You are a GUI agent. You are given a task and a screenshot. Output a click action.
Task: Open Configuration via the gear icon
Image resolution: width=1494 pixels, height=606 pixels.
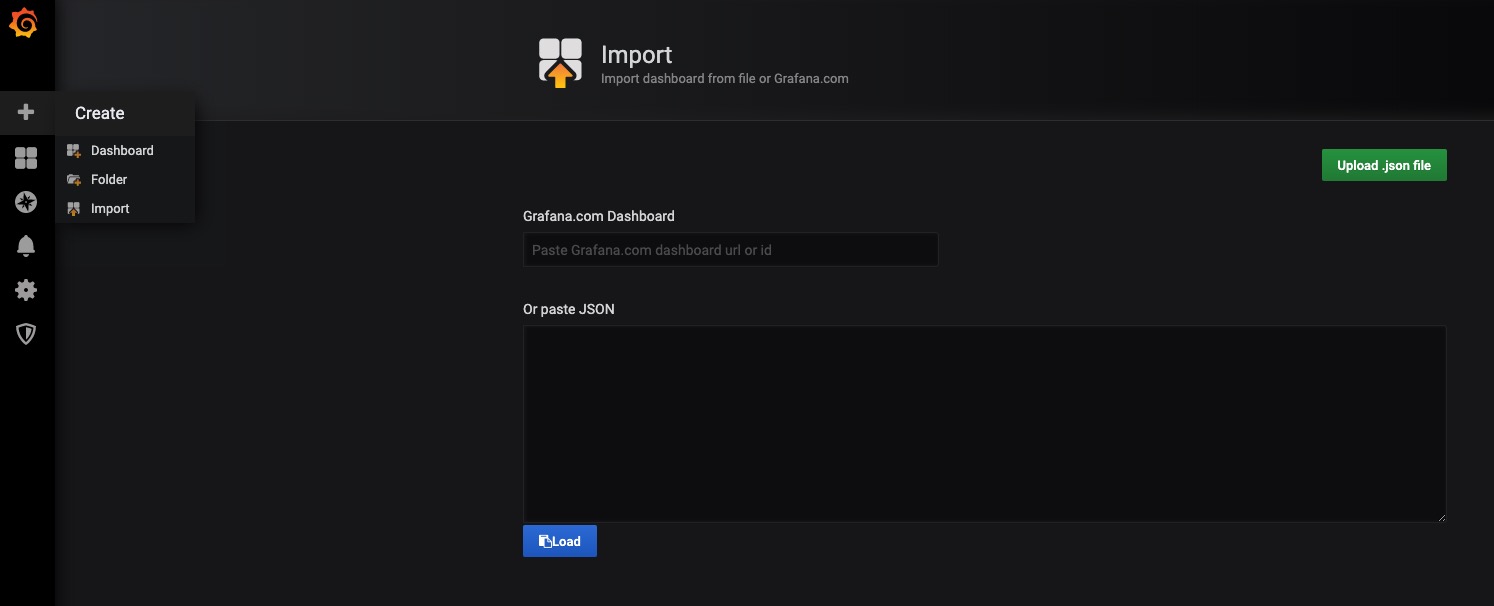pos(26,290)
